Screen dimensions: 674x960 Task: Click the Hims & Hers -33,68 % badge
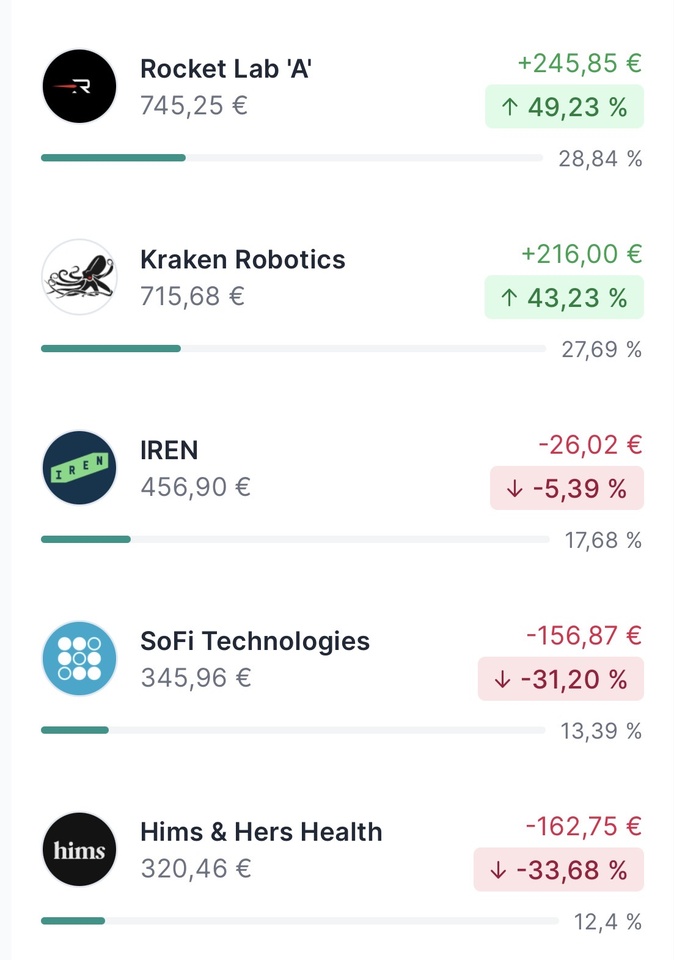558,870
